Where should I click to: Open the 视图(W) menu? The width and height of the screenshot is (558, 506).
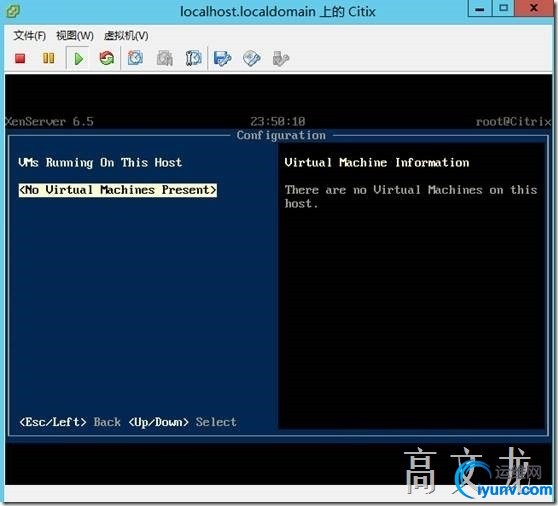point(75,36)
